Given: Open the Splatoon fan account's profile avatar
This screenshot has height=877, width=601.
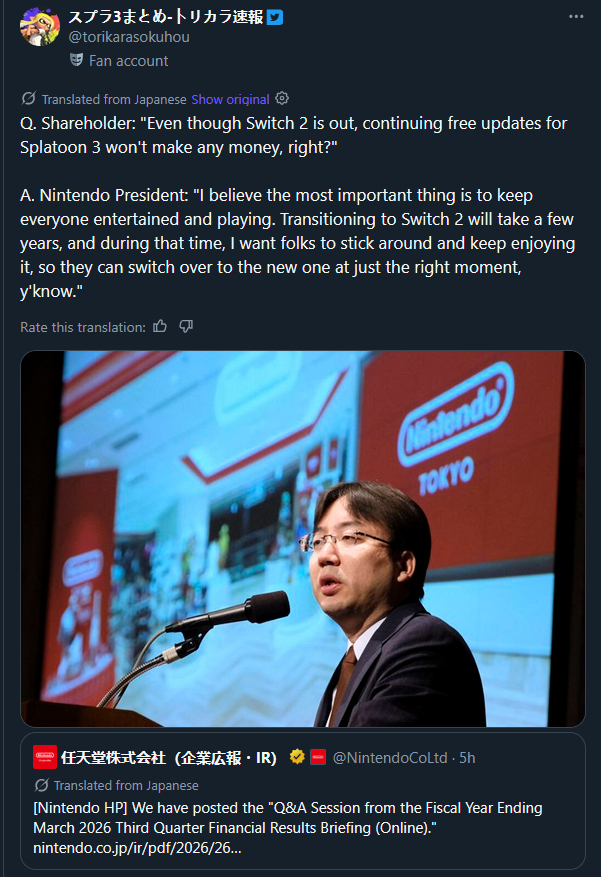Looking at the screenshot, I should (x=39, y=27).
